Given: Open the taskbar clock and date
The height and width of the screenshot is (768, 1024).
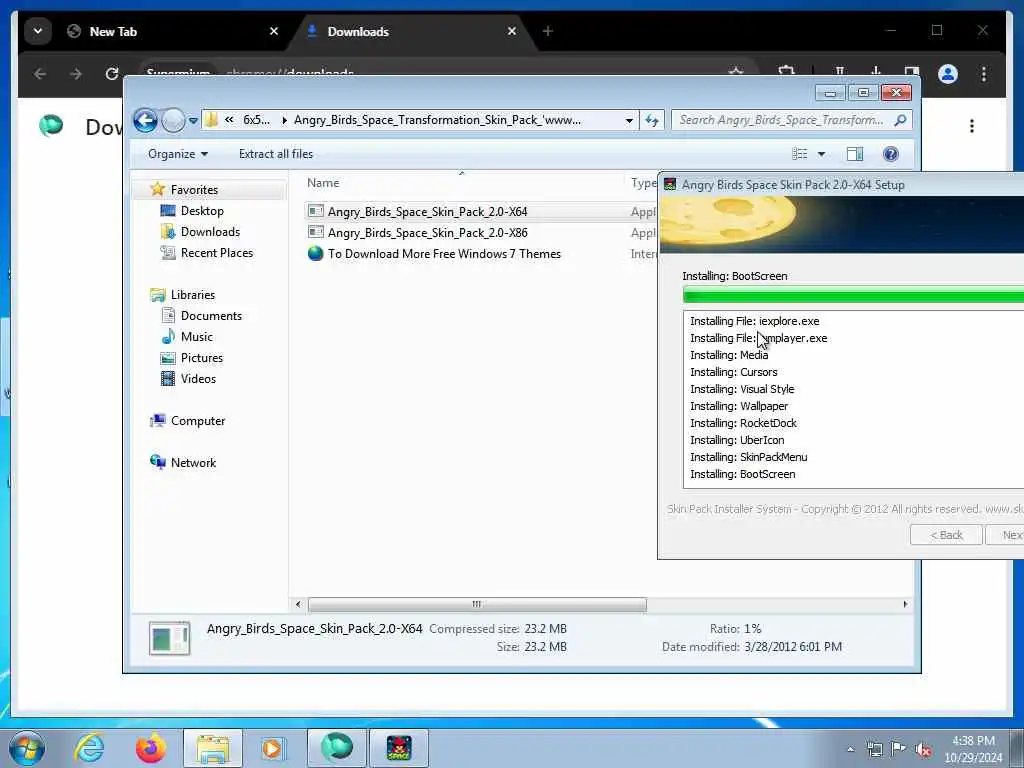Looking at the screenshot, I should point(973,749).
